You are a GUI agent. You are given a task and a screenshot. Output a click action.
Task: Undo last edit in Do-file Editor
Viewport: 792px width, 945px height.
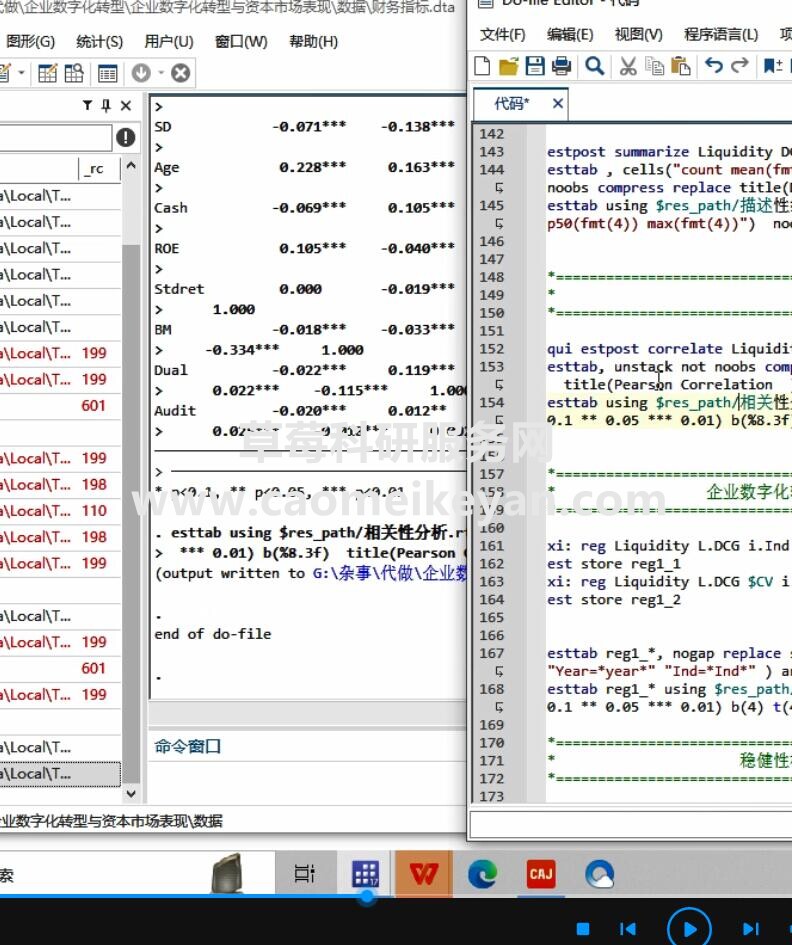714,65
